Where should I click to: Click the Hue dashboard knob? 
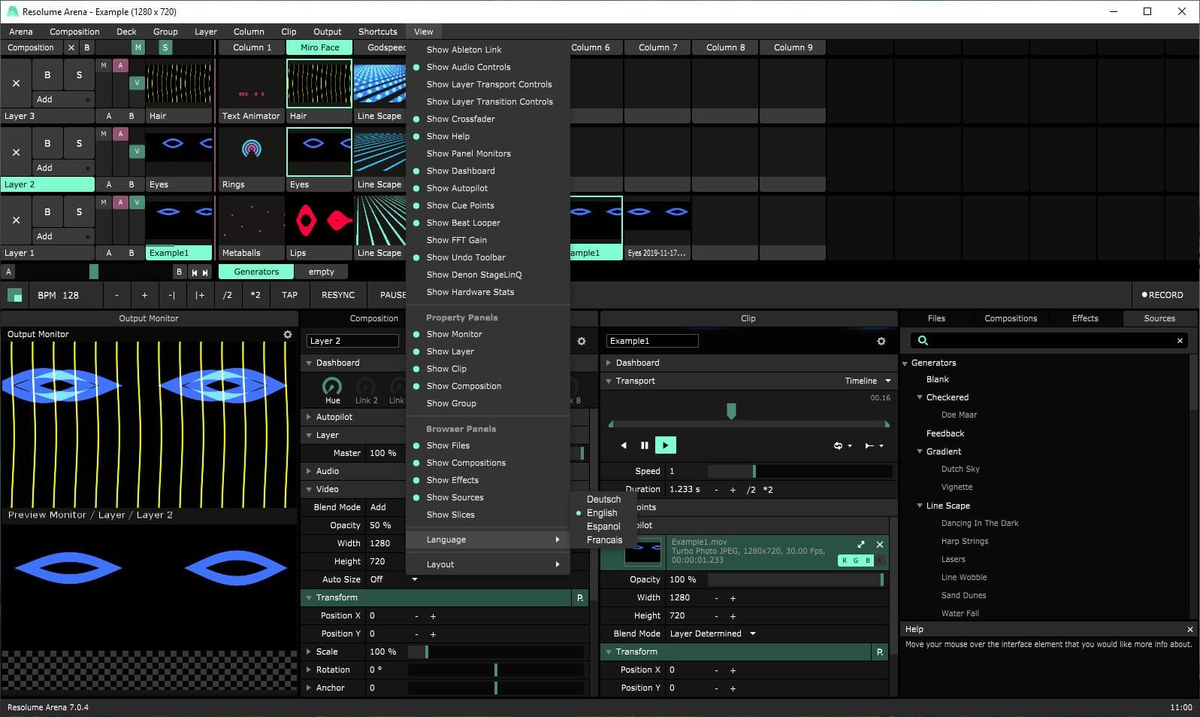point(332,386)
